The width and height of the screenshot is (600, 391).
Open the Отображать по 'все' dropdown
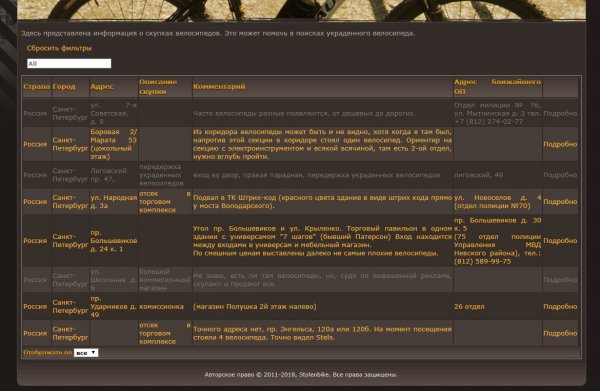coord(86,353)
